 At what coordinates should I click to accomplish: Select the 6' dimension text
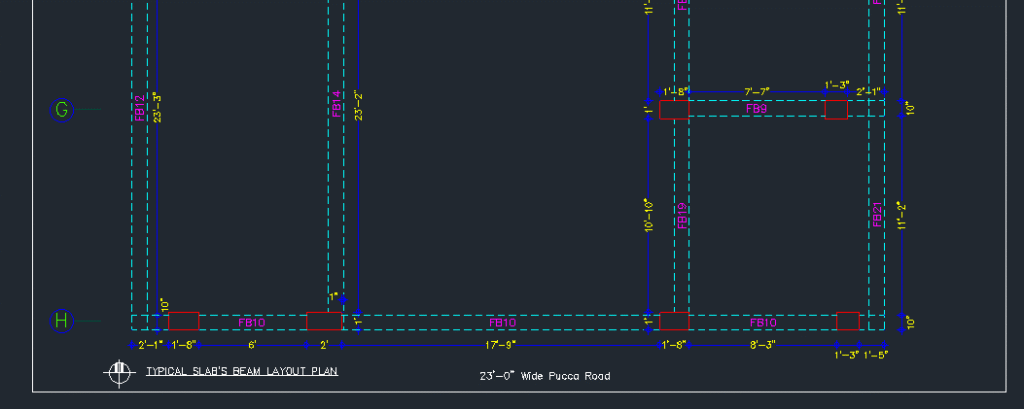tap(251, 344)
